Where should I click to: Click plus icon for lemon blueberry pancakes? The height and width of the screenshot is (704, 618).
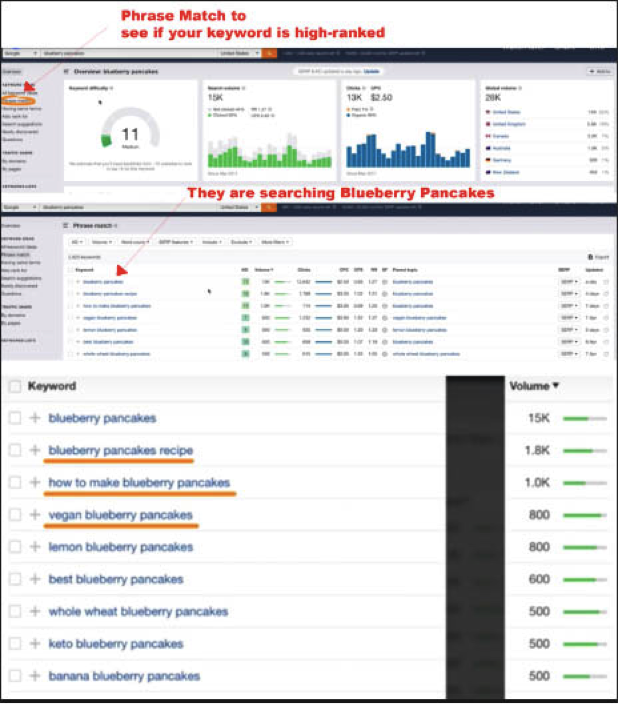coord(35,547)
